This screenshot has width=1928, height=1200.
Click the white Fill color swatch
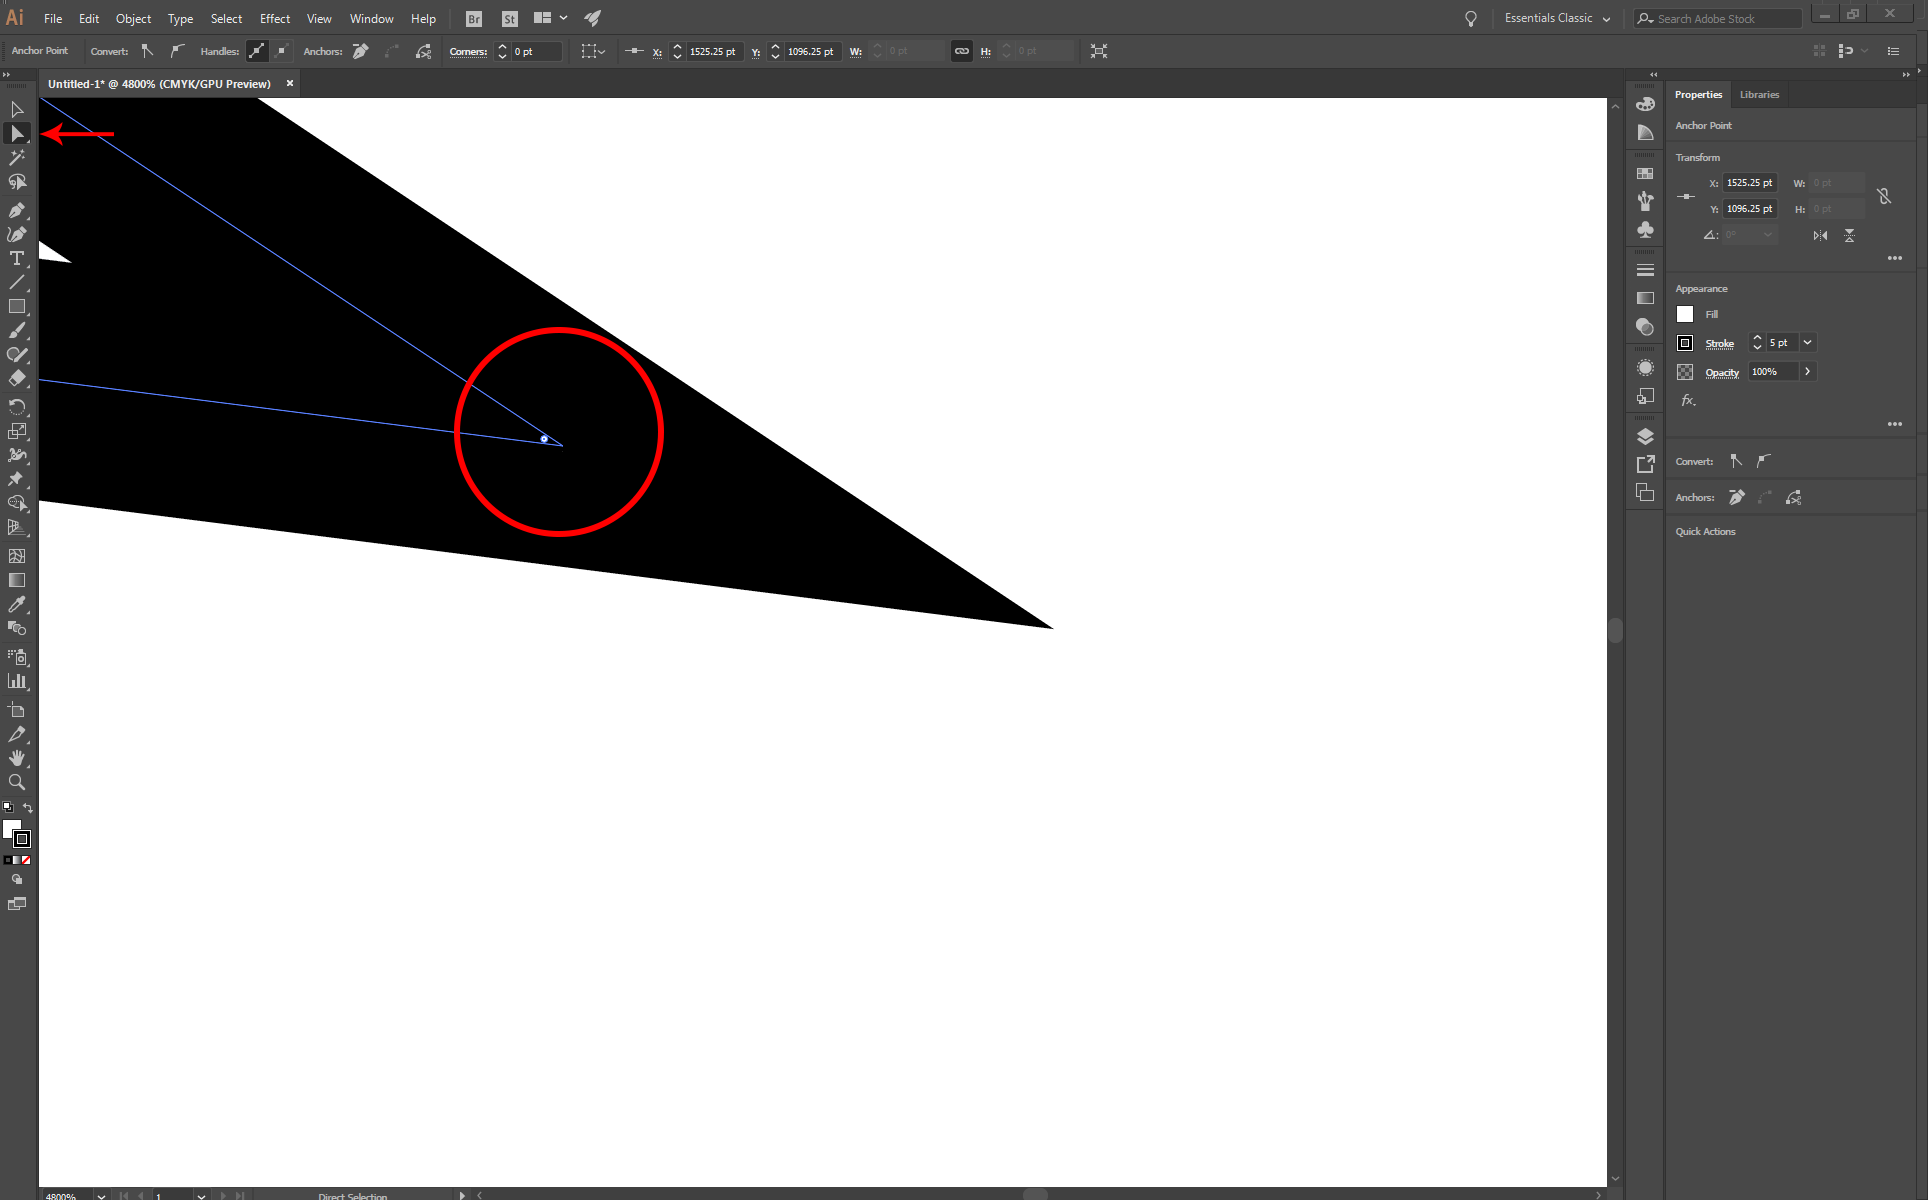(1685, 314)
